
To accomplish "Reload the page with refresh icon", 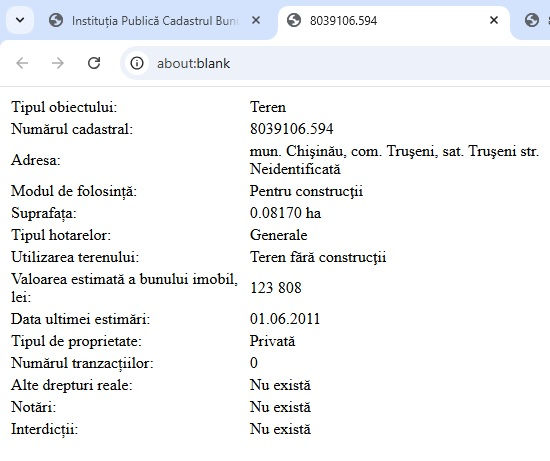I will point(94,63).
